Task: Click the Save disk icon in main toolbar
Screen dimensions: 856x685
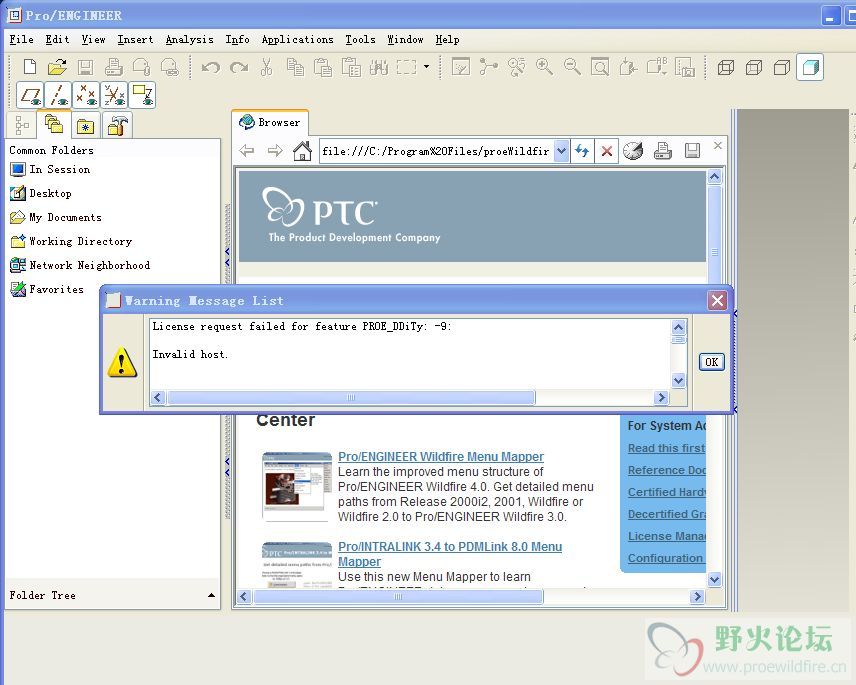Action: click(85, 67)
